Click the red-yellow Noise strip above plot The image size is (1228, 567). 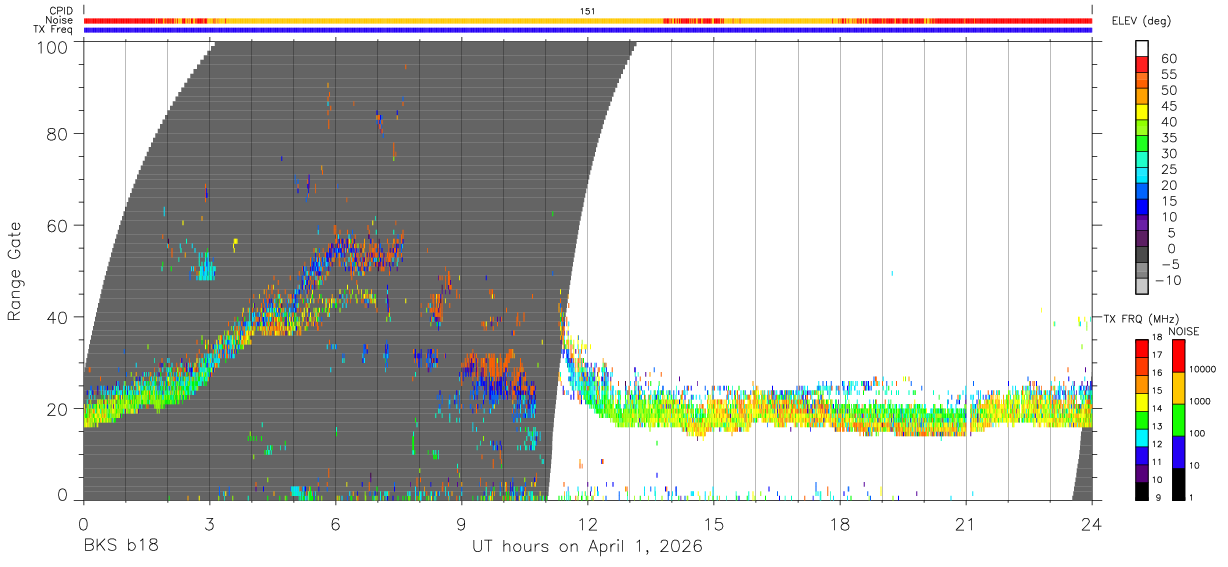(x=588, y=20)
